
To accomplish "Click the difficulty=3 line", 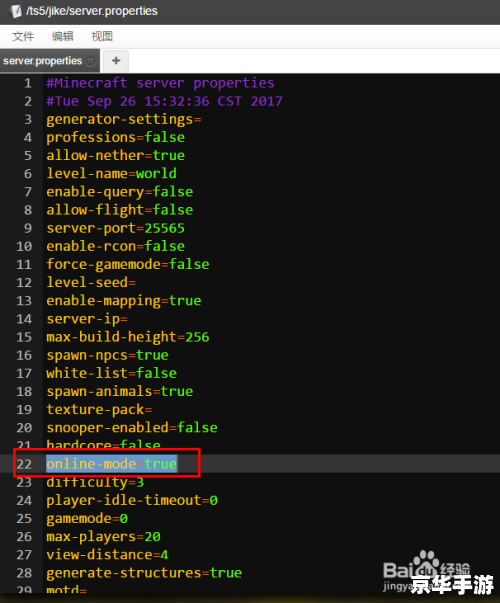I will point(95,482).
